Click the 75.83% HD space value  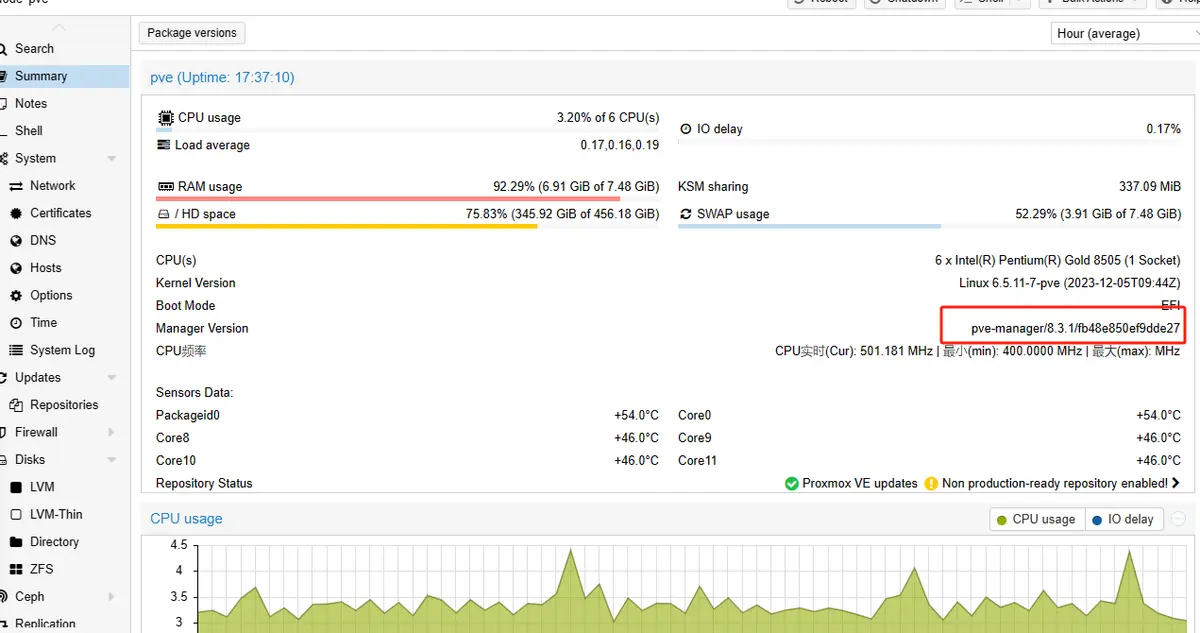pos(563,214)
